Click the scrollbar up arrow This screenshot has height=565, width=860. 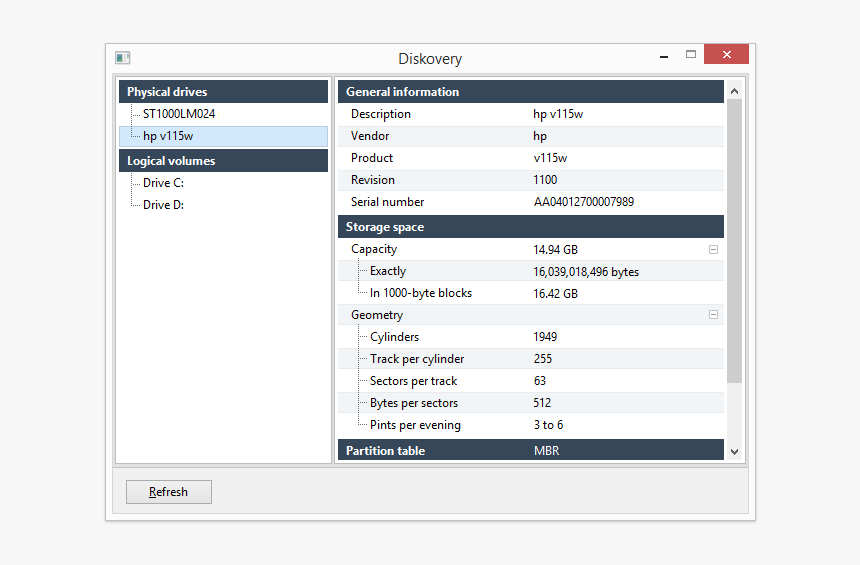(735, 91)
